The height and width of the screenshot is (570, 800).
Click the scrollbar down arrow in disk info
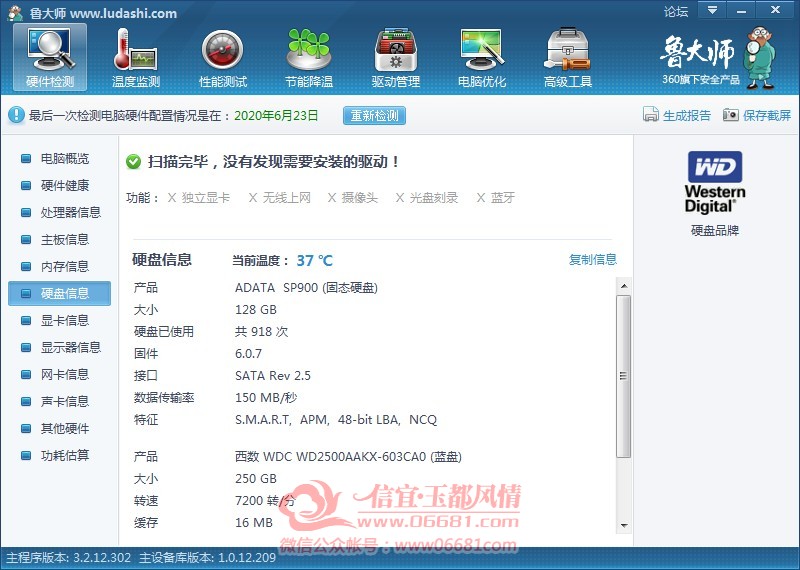point(624,526)
